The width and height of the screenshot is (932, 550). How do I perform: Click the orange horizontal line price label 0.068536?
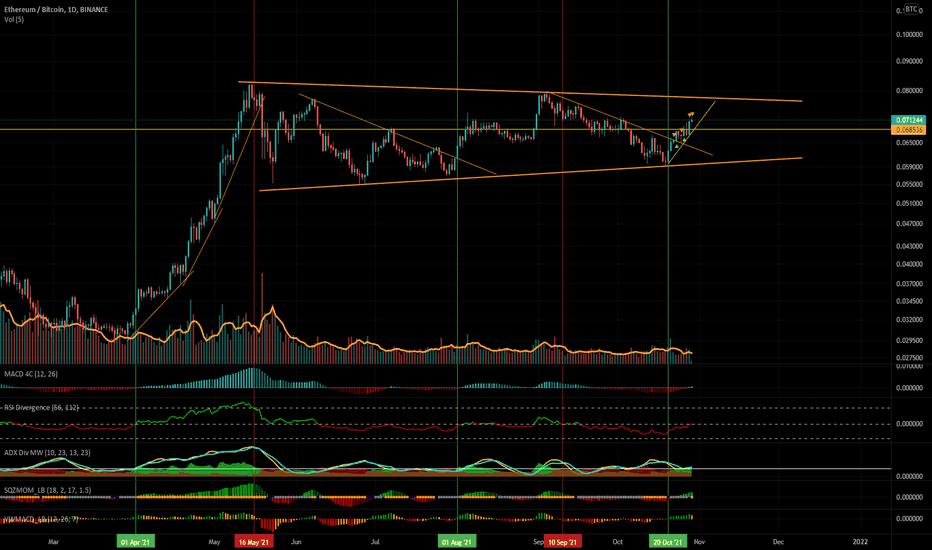tap(909, 130)
